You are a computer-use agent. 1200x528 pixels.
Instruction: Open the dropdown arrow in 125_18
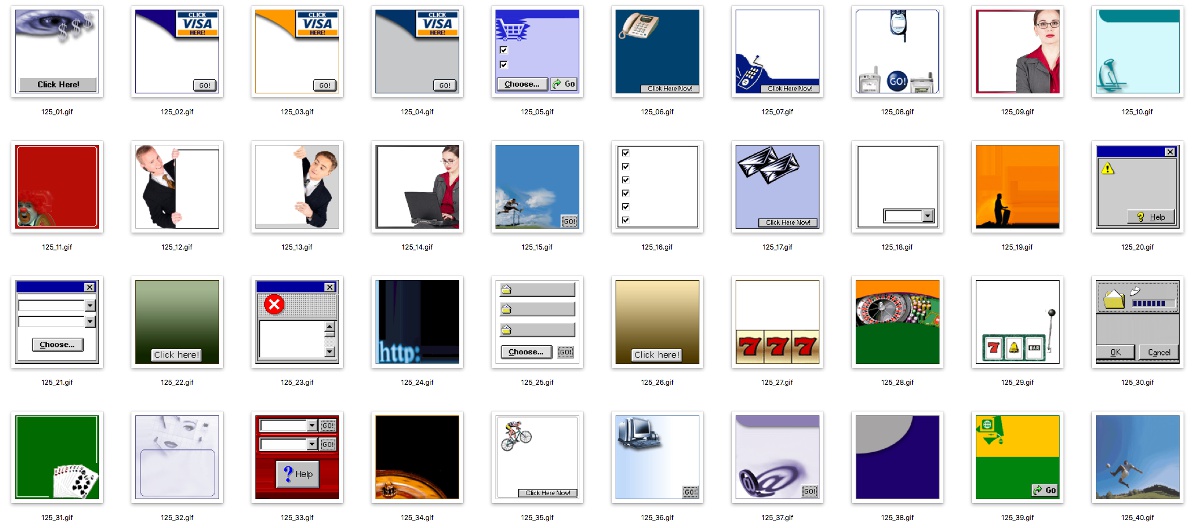(x=927, y=216)
